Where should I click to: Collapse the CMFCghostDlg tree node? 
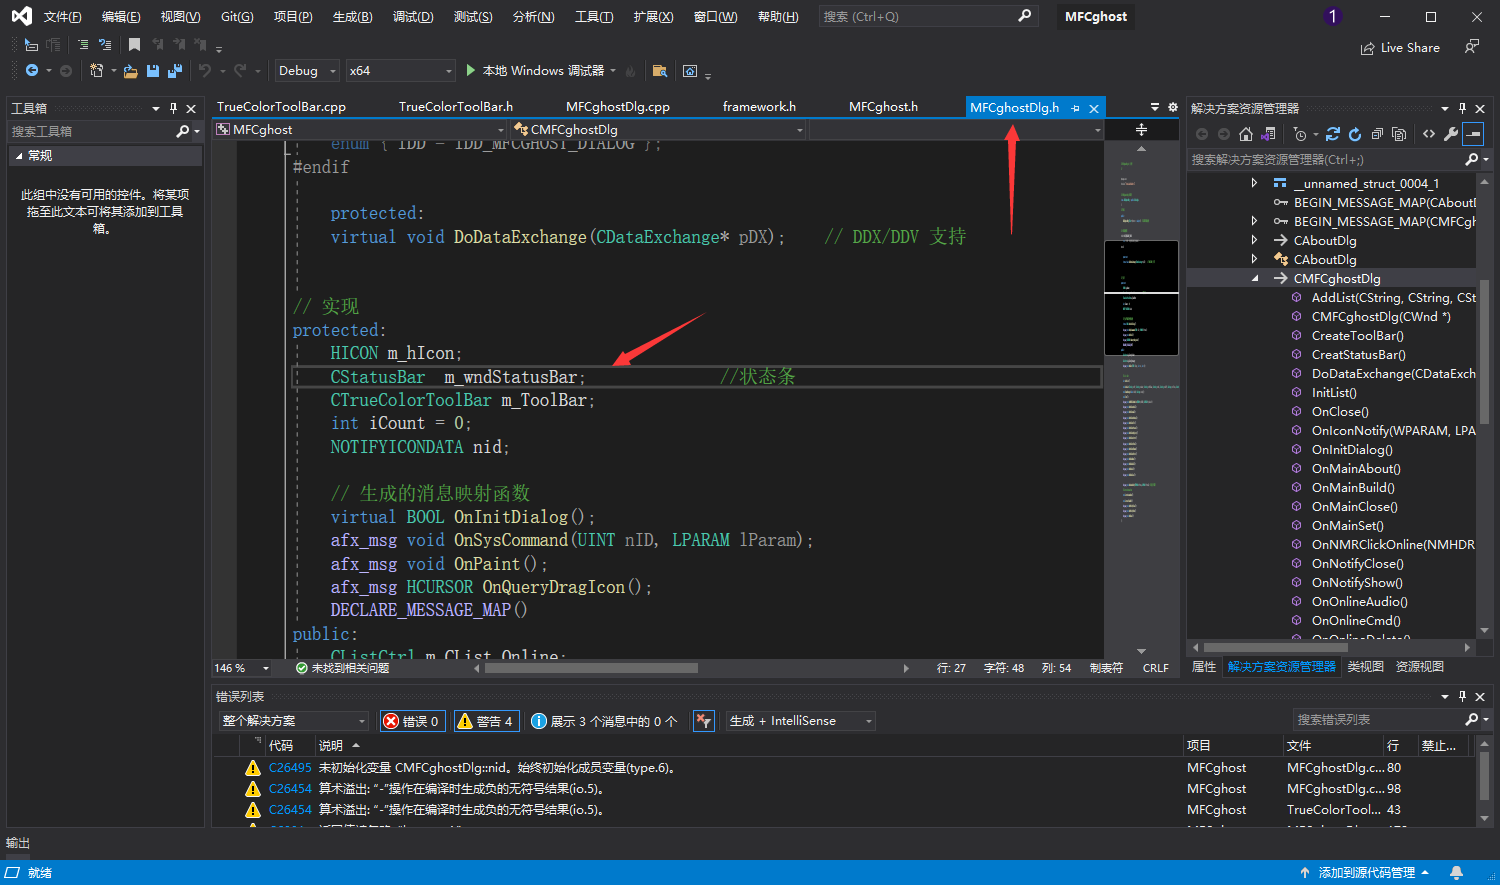point(1255,279)
